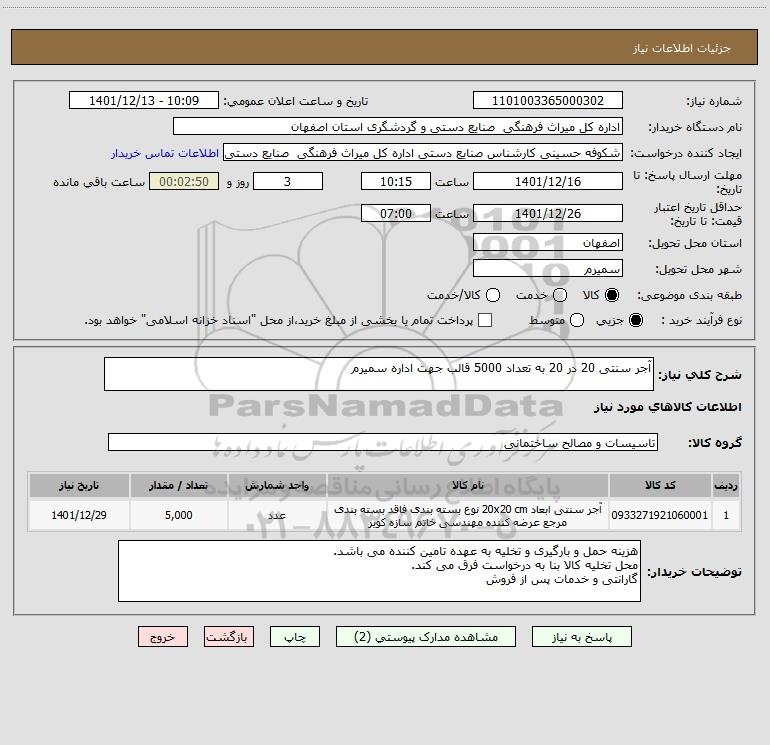Click the response deadline time 10:15
770x745 pixels.
[x=396, y=181]
